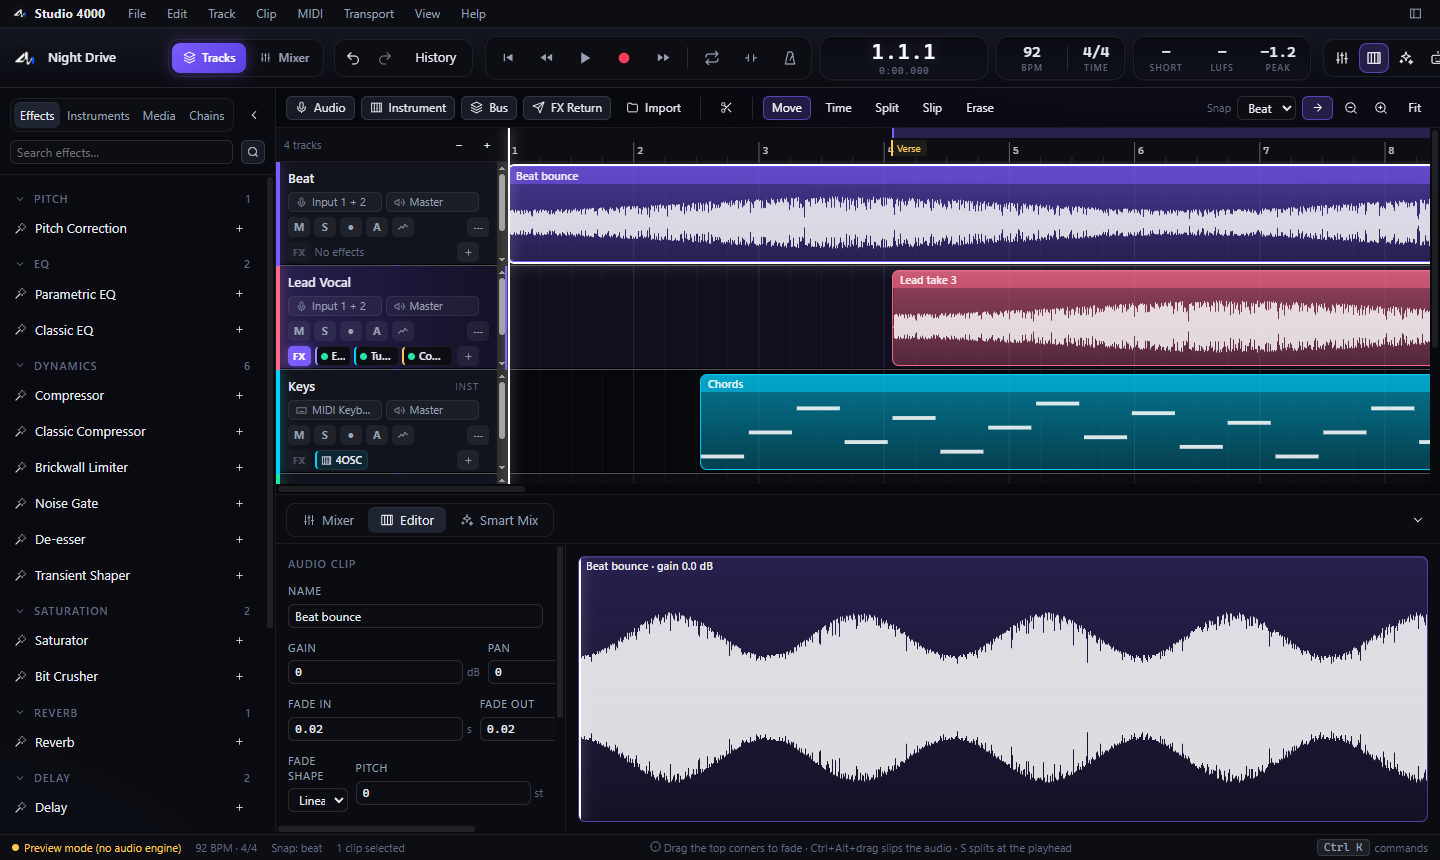Open Lead Vocal Master output selector
The width and height of the screenshot is (1440, 860).
[x=432, y=306]
